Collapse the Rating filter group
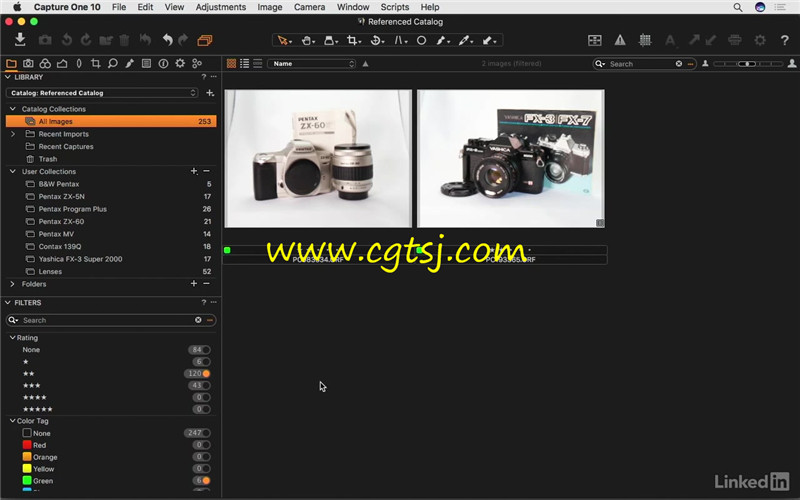 click(x=13, y=338)
